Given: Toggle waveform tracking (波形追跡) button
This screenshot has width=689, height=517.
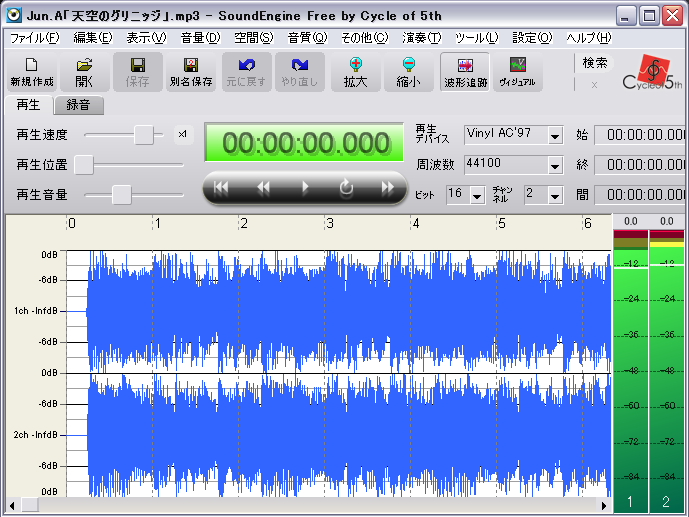Looking at the screenshot, I should 465,72.
